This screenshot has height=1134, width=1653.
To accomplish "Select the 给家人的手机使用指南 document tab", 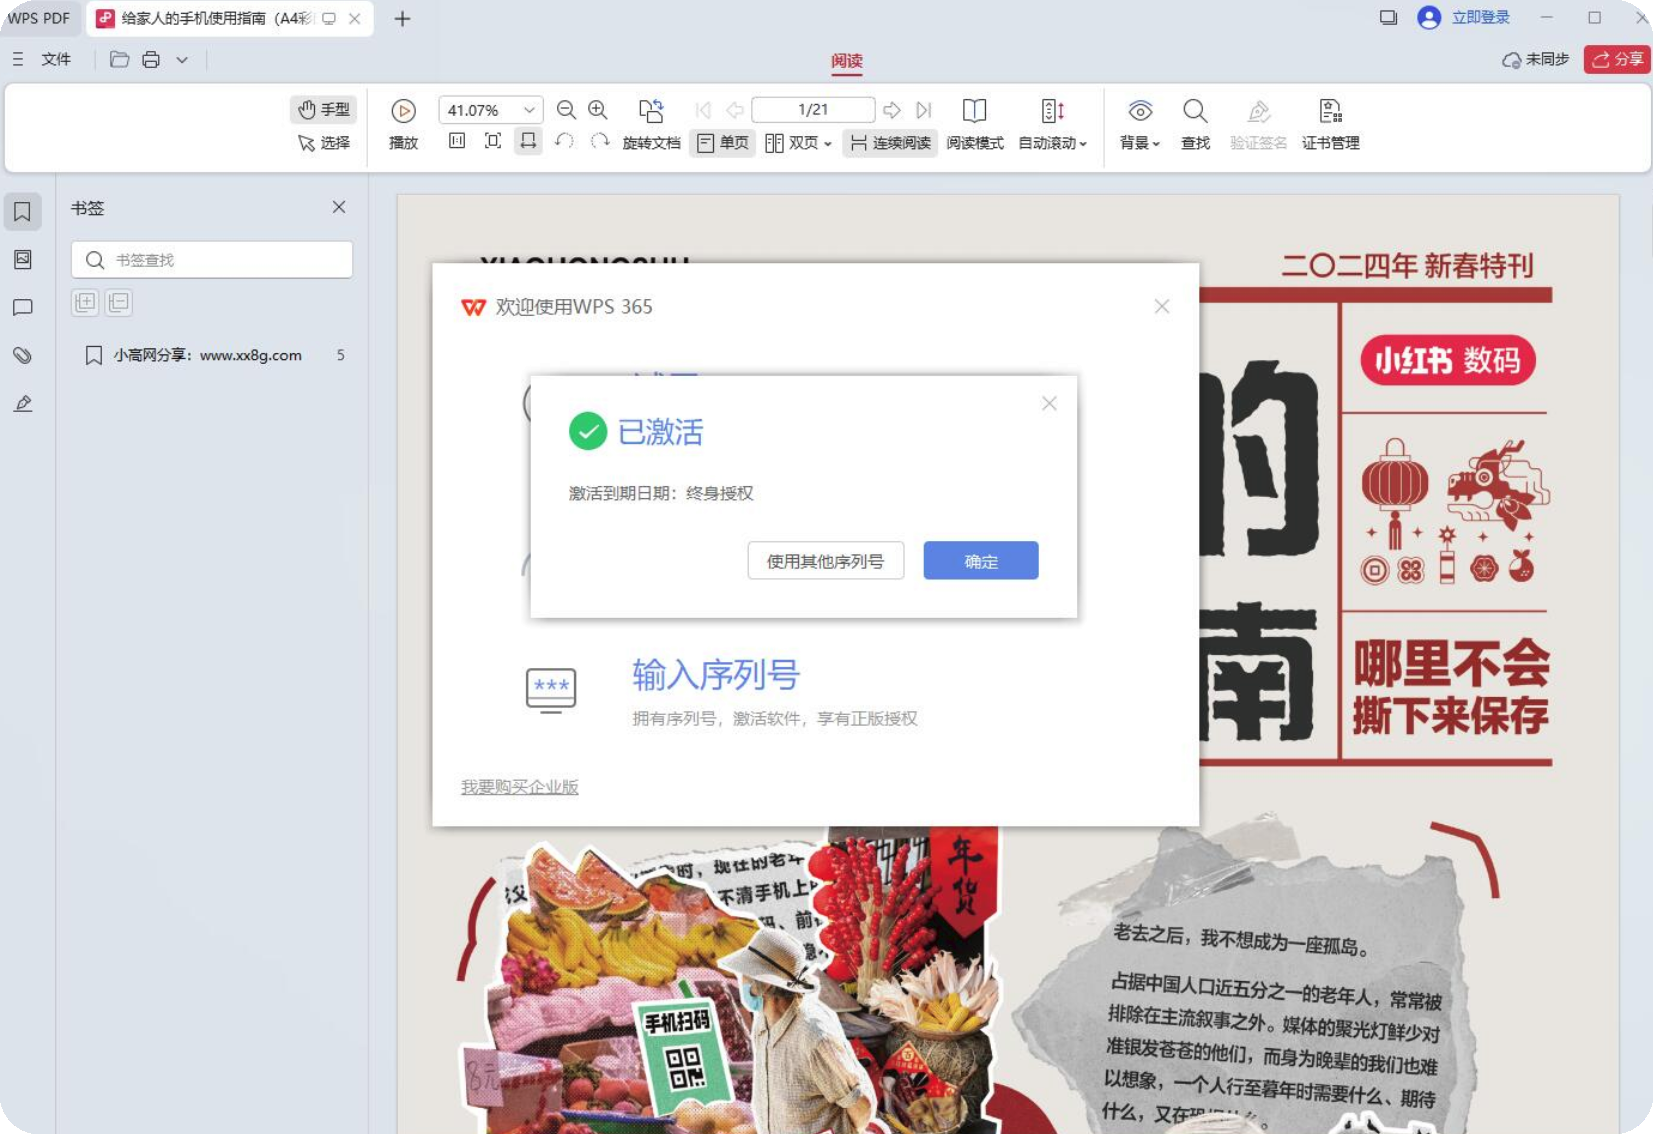I will pos(215,18).
